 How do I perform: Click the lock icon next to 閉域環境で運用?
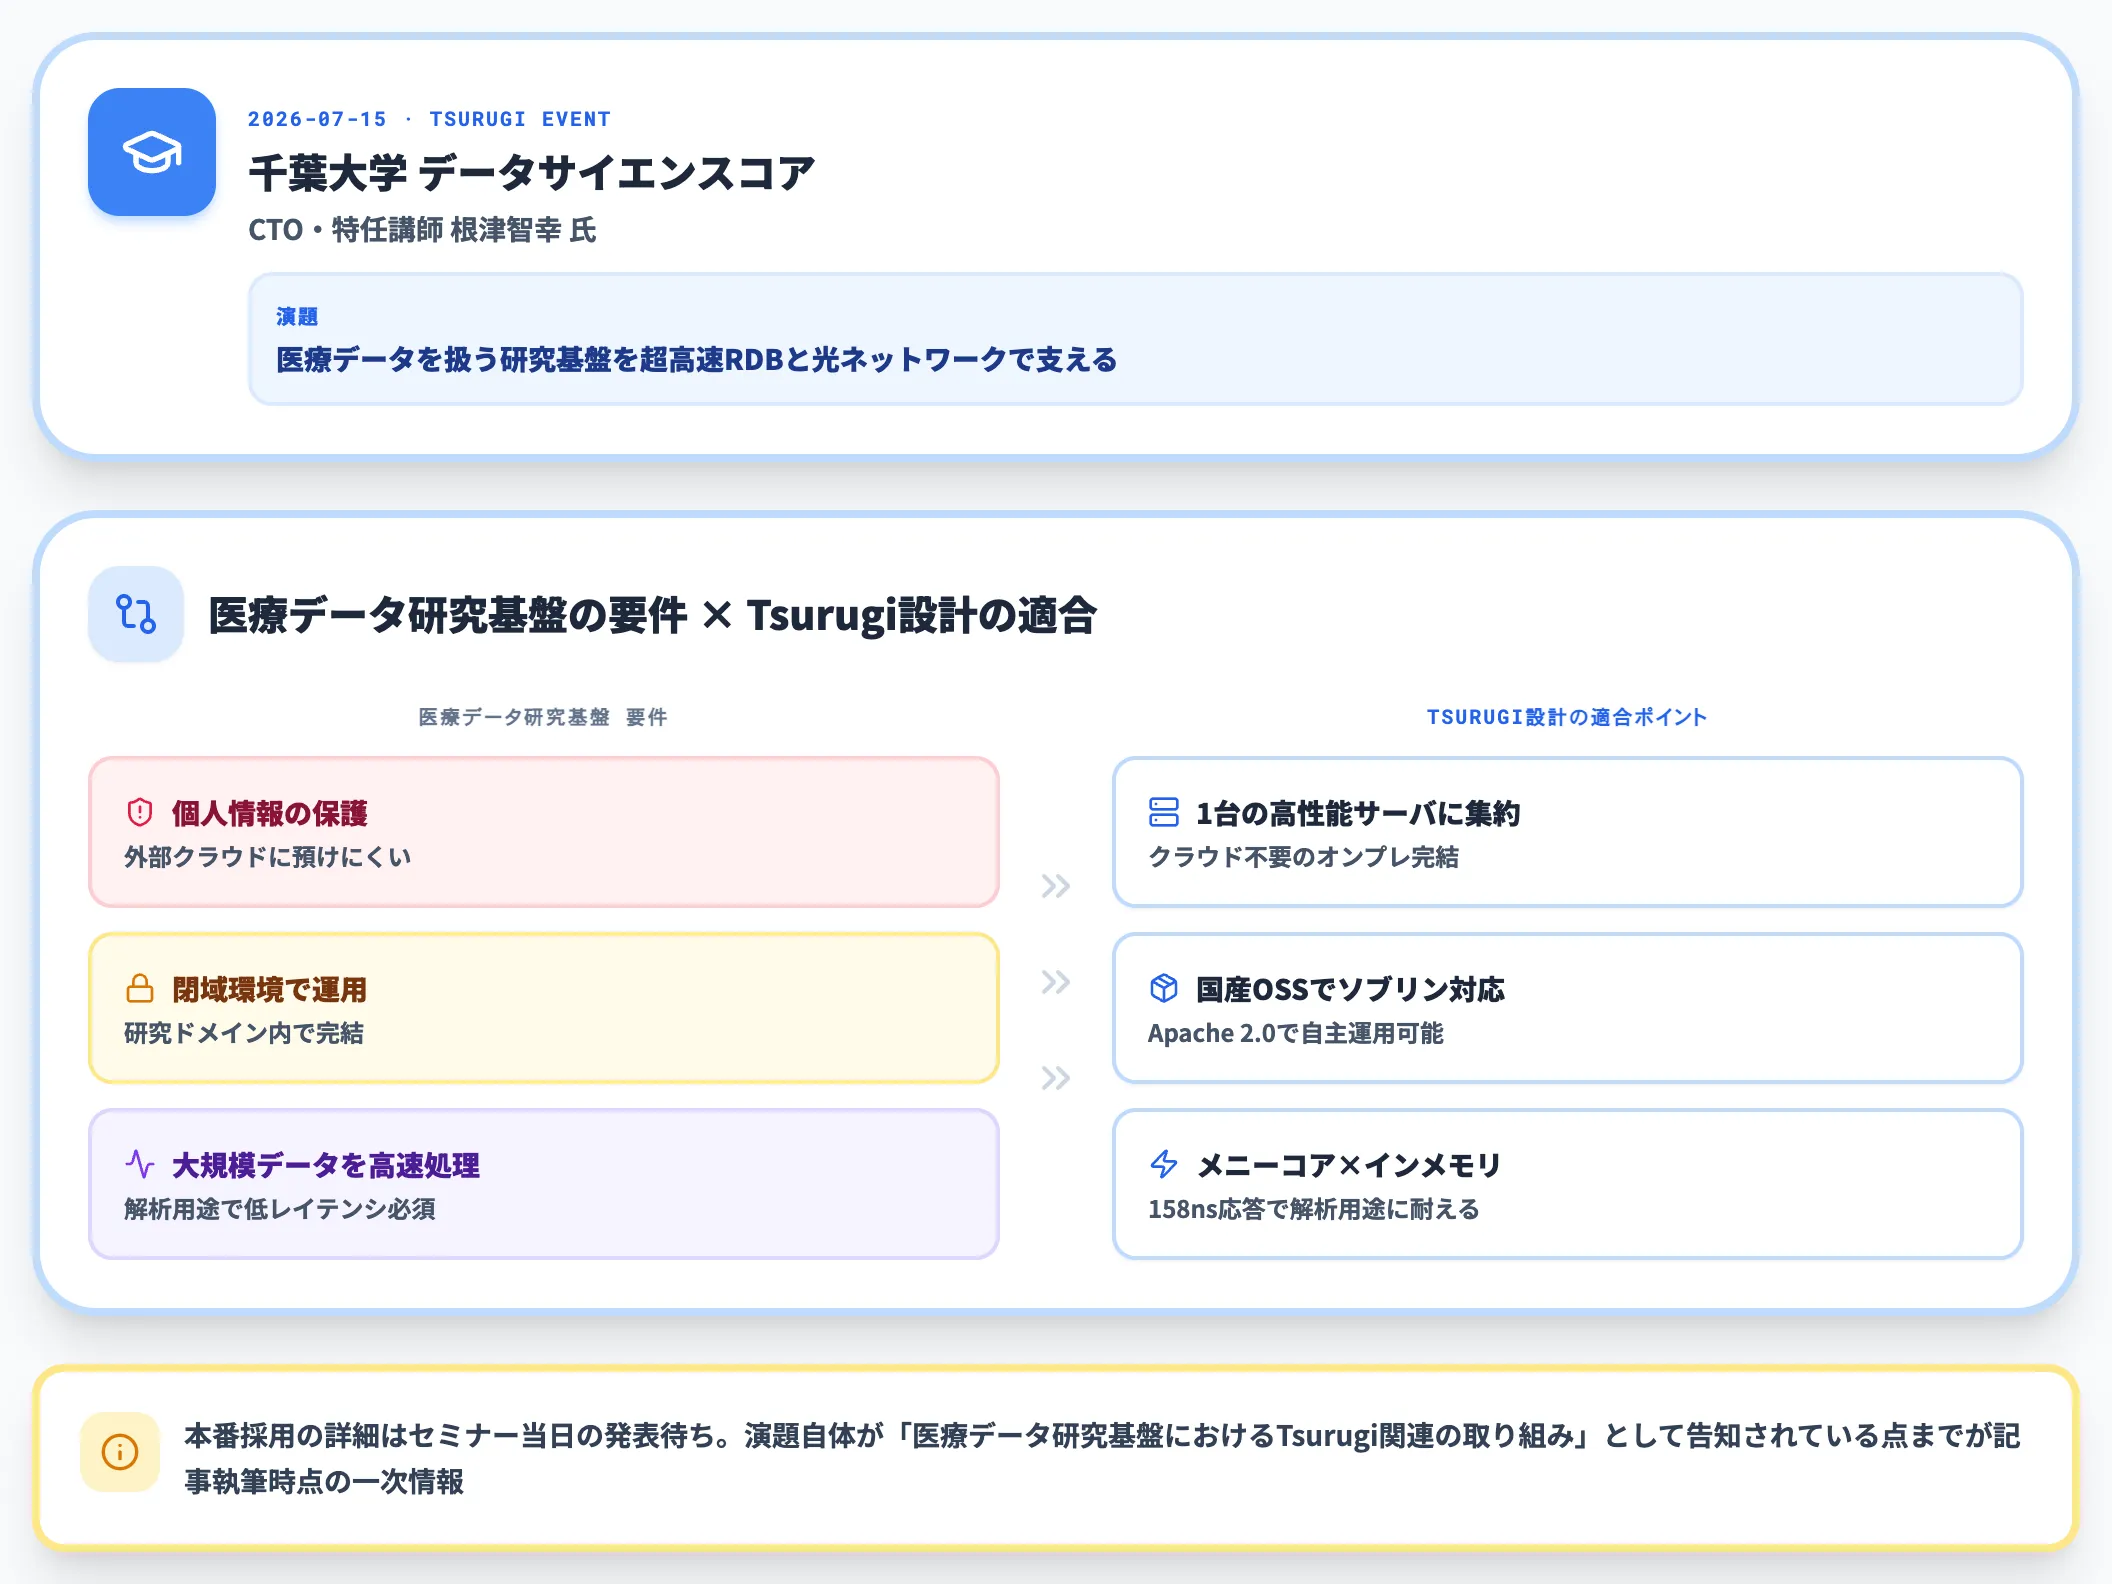tap(140, 988)
